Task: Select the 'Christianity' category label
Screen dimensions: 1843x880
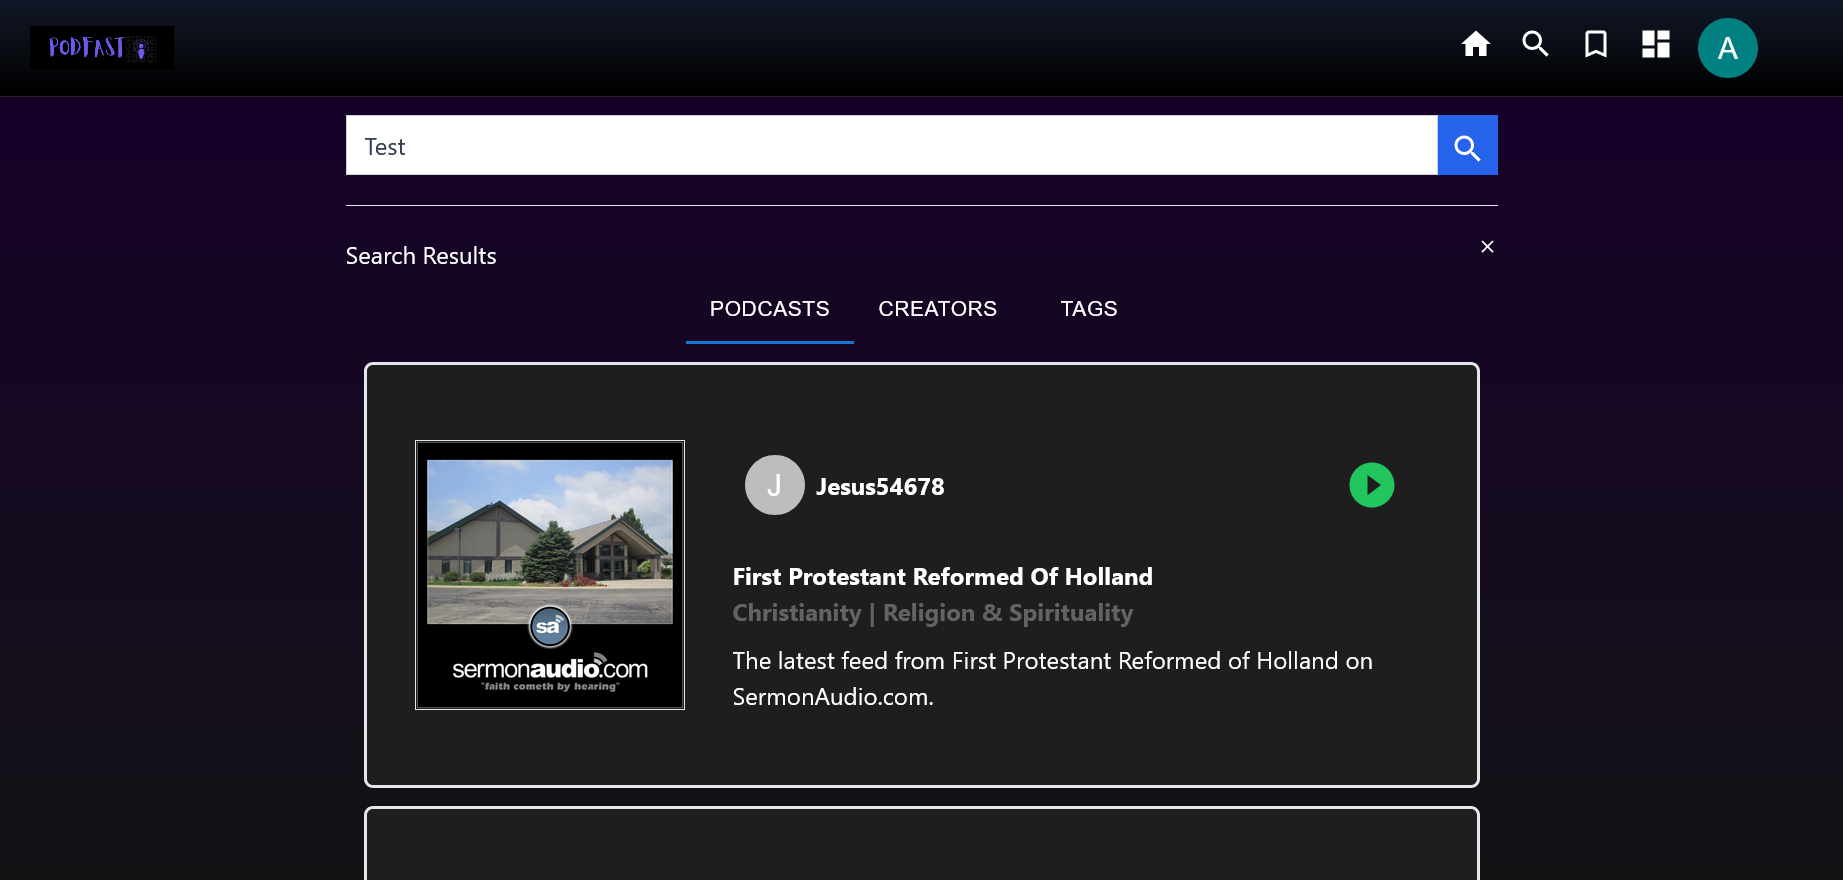Action: (x=796, y=613)
